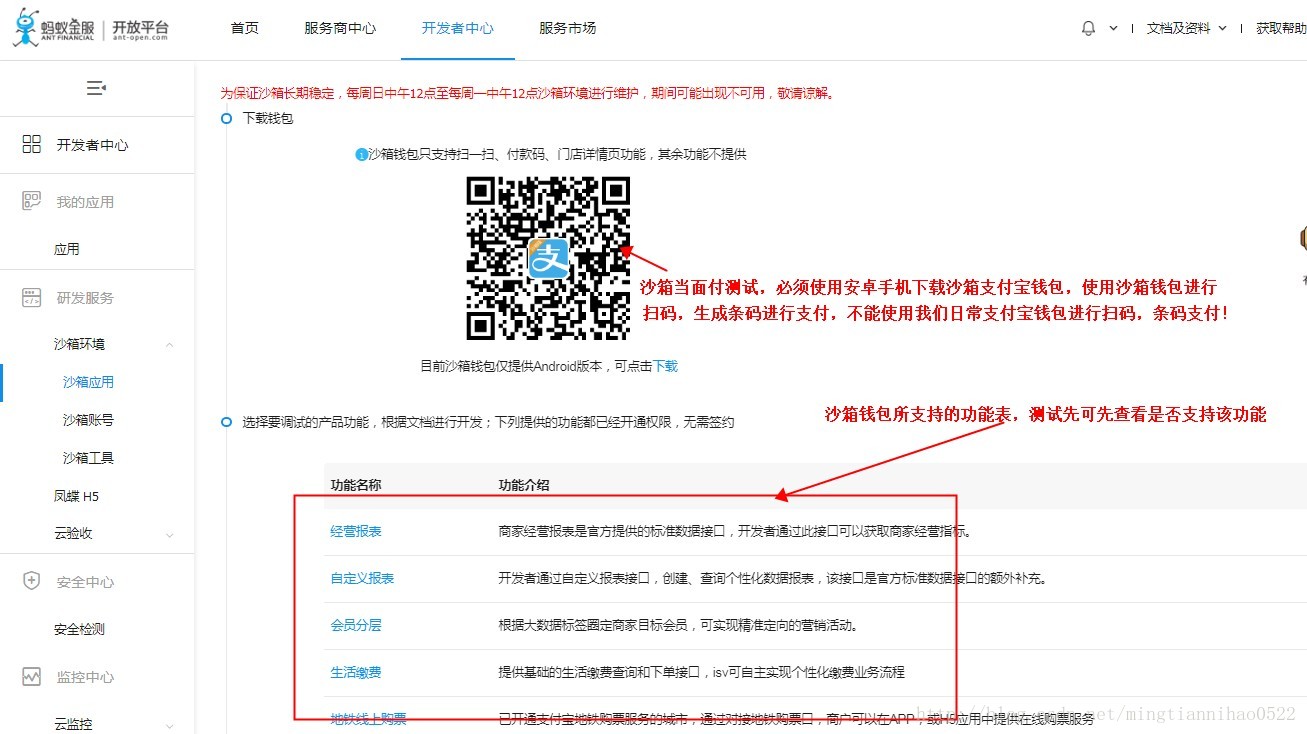Screen dimensions: 1307x734
Task: Open the notification bell icon
Action: pos(1088,28)
